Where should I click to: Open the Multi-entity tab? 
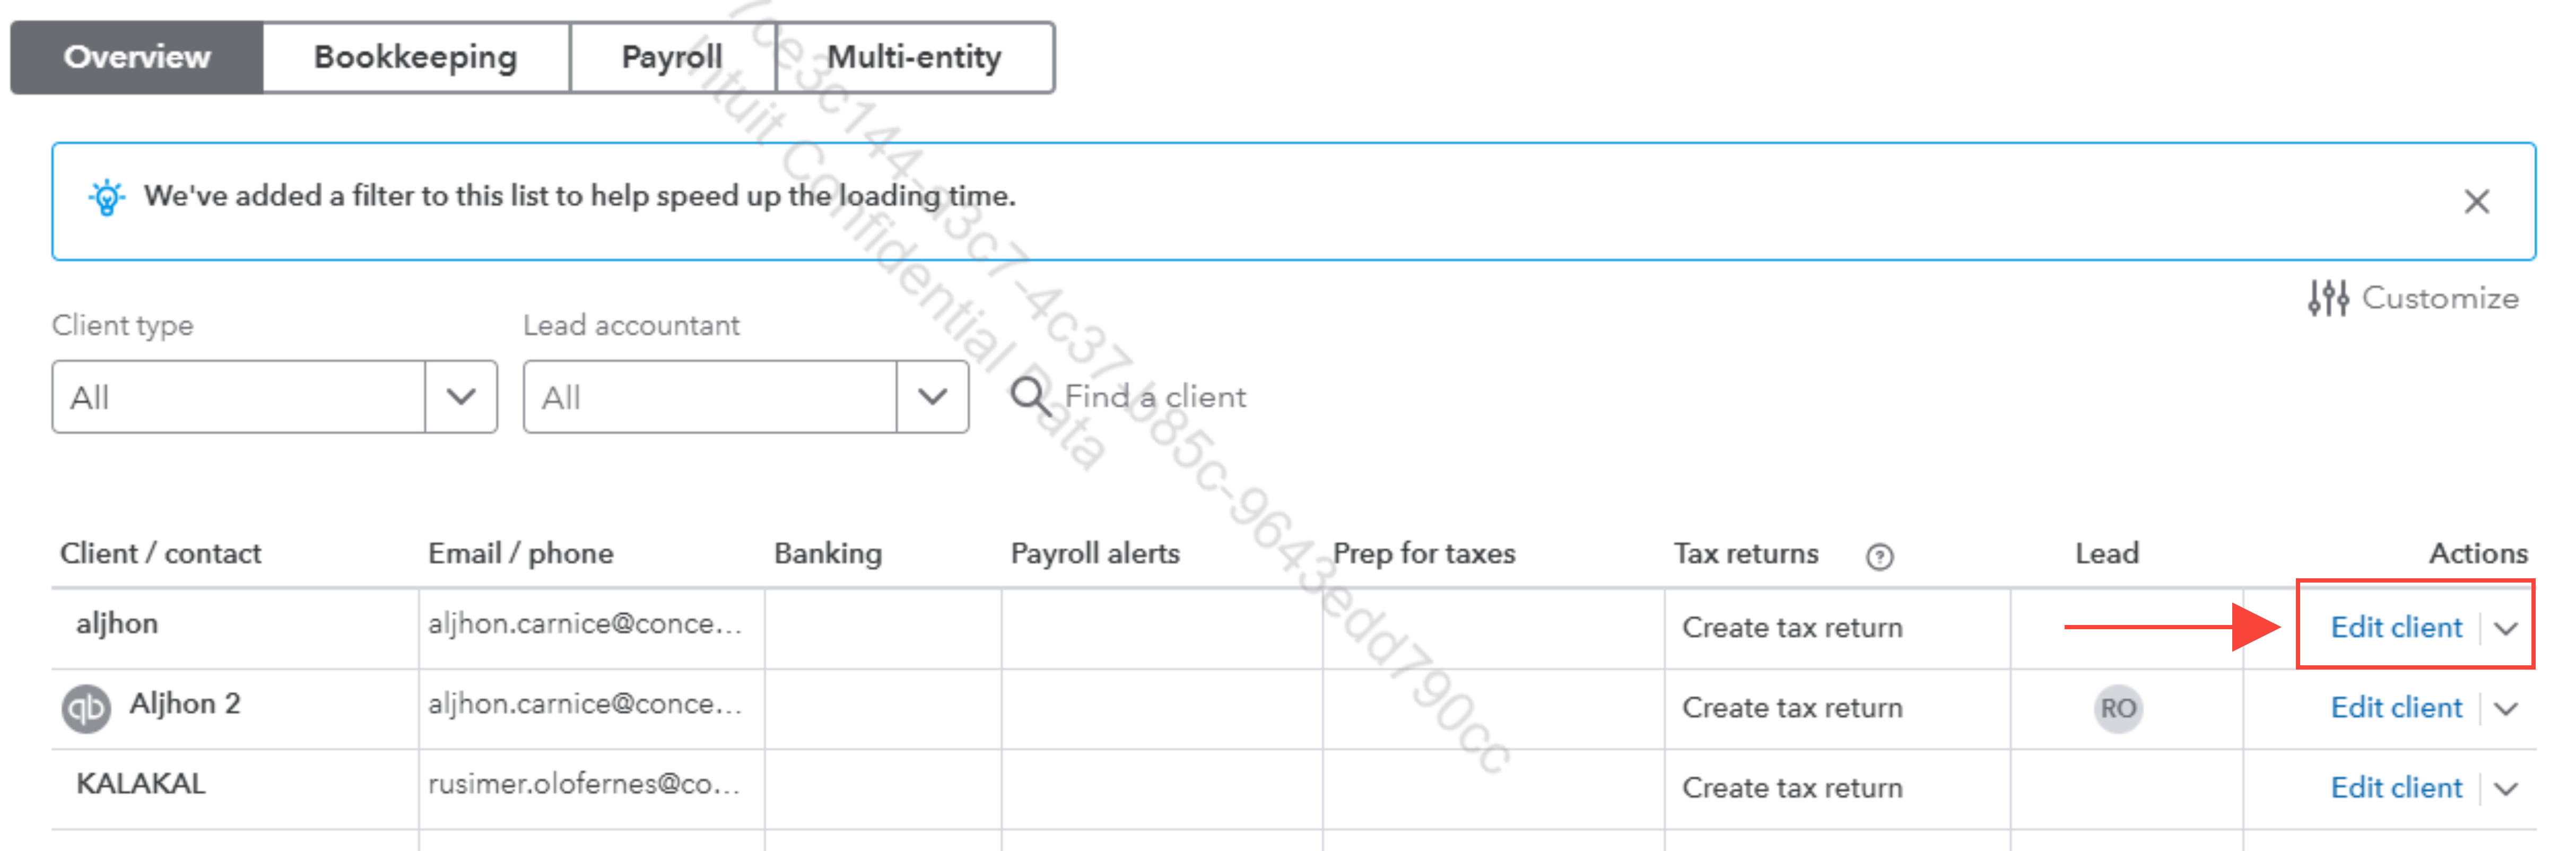913,57
